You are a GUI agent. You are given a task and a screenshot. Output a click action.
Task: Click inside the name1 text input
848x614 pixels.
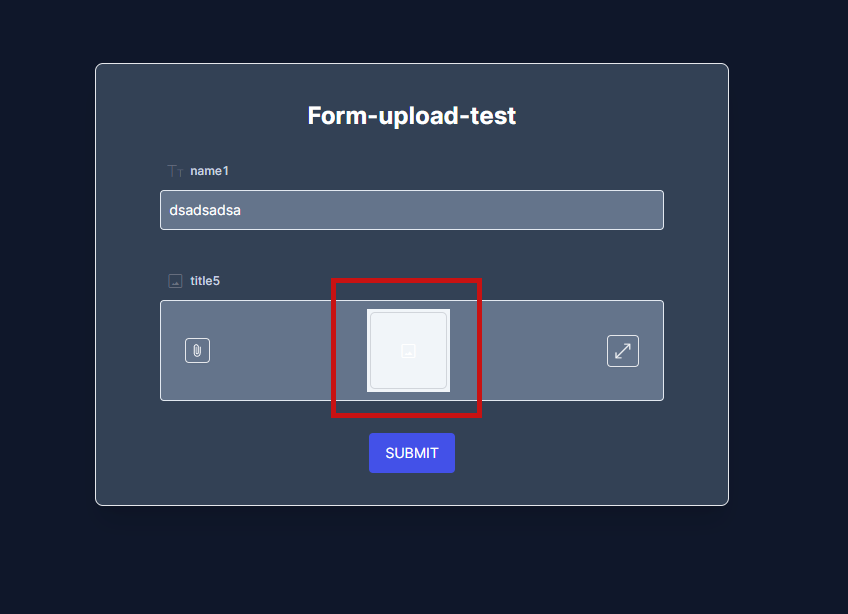click(x=411, y=210)
